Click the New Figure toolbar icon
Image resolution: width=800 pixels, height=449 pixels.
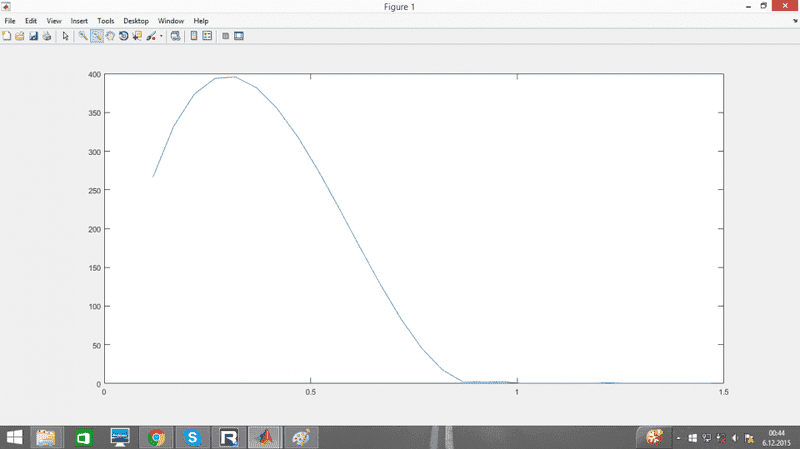7,36
